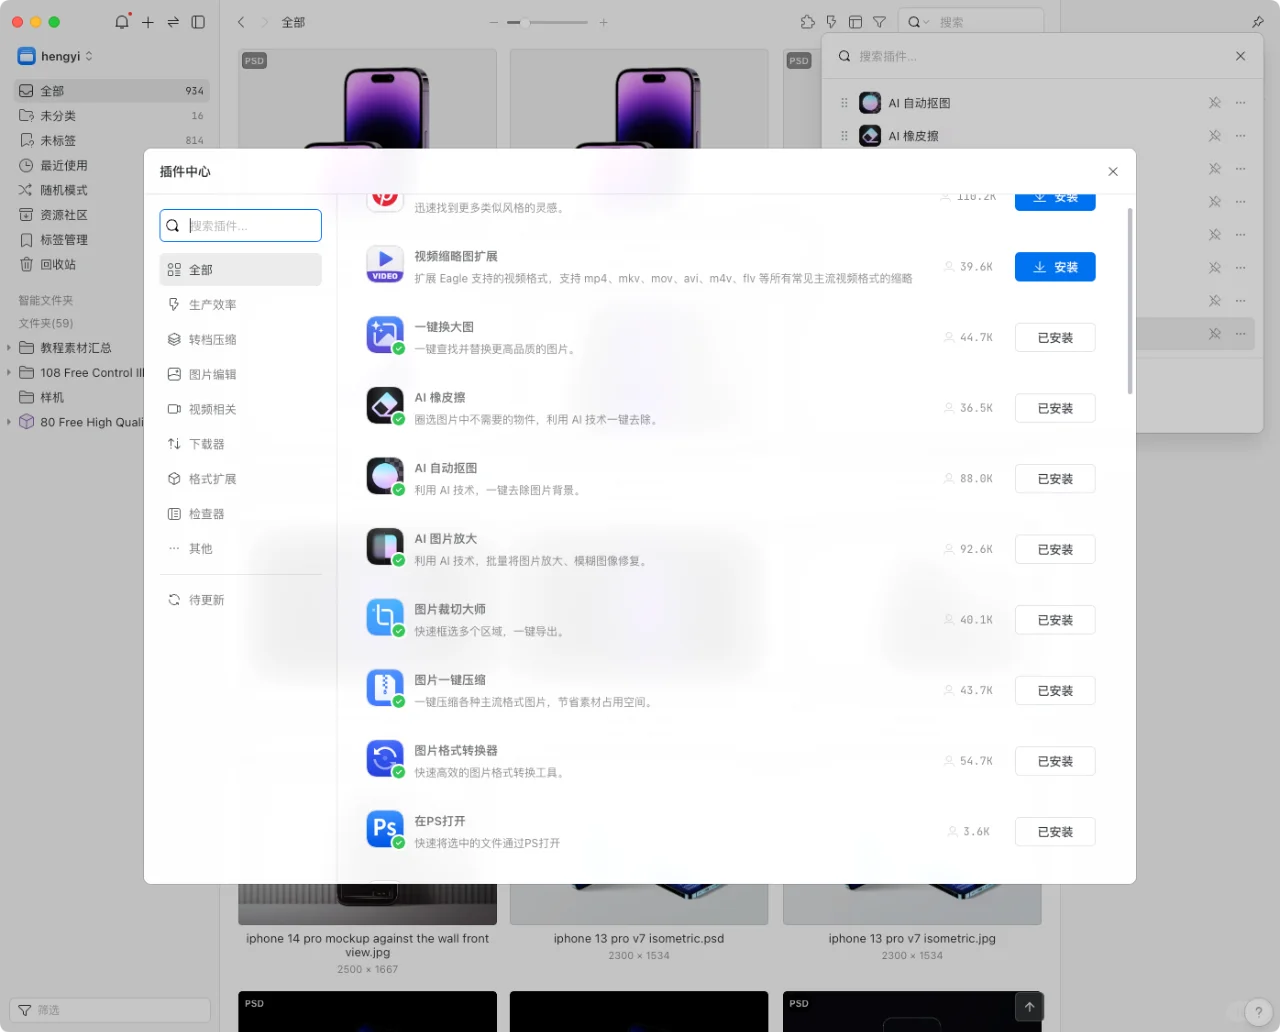
Task: Click the 一键换大图 plugin icon
Action: click(385, 335)
